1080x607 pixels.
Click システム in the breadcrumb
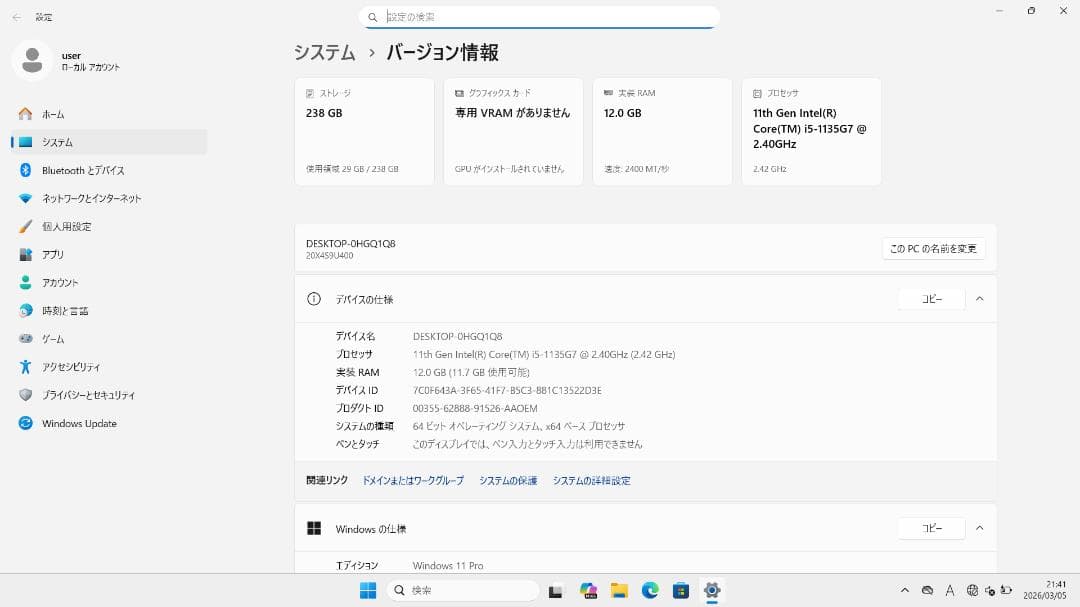tap(324, 52)
